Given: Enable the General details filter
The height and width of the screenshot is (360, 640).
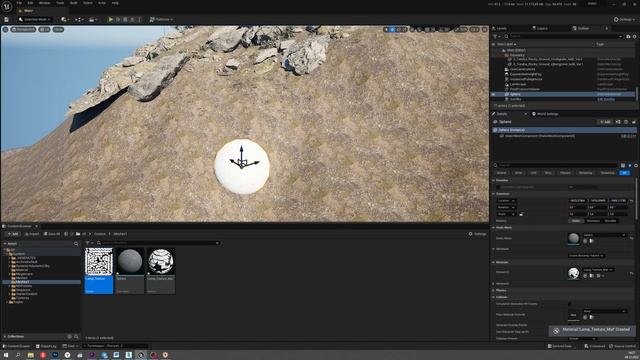Looking at the screenshot, I should click(x=501, y=173).
